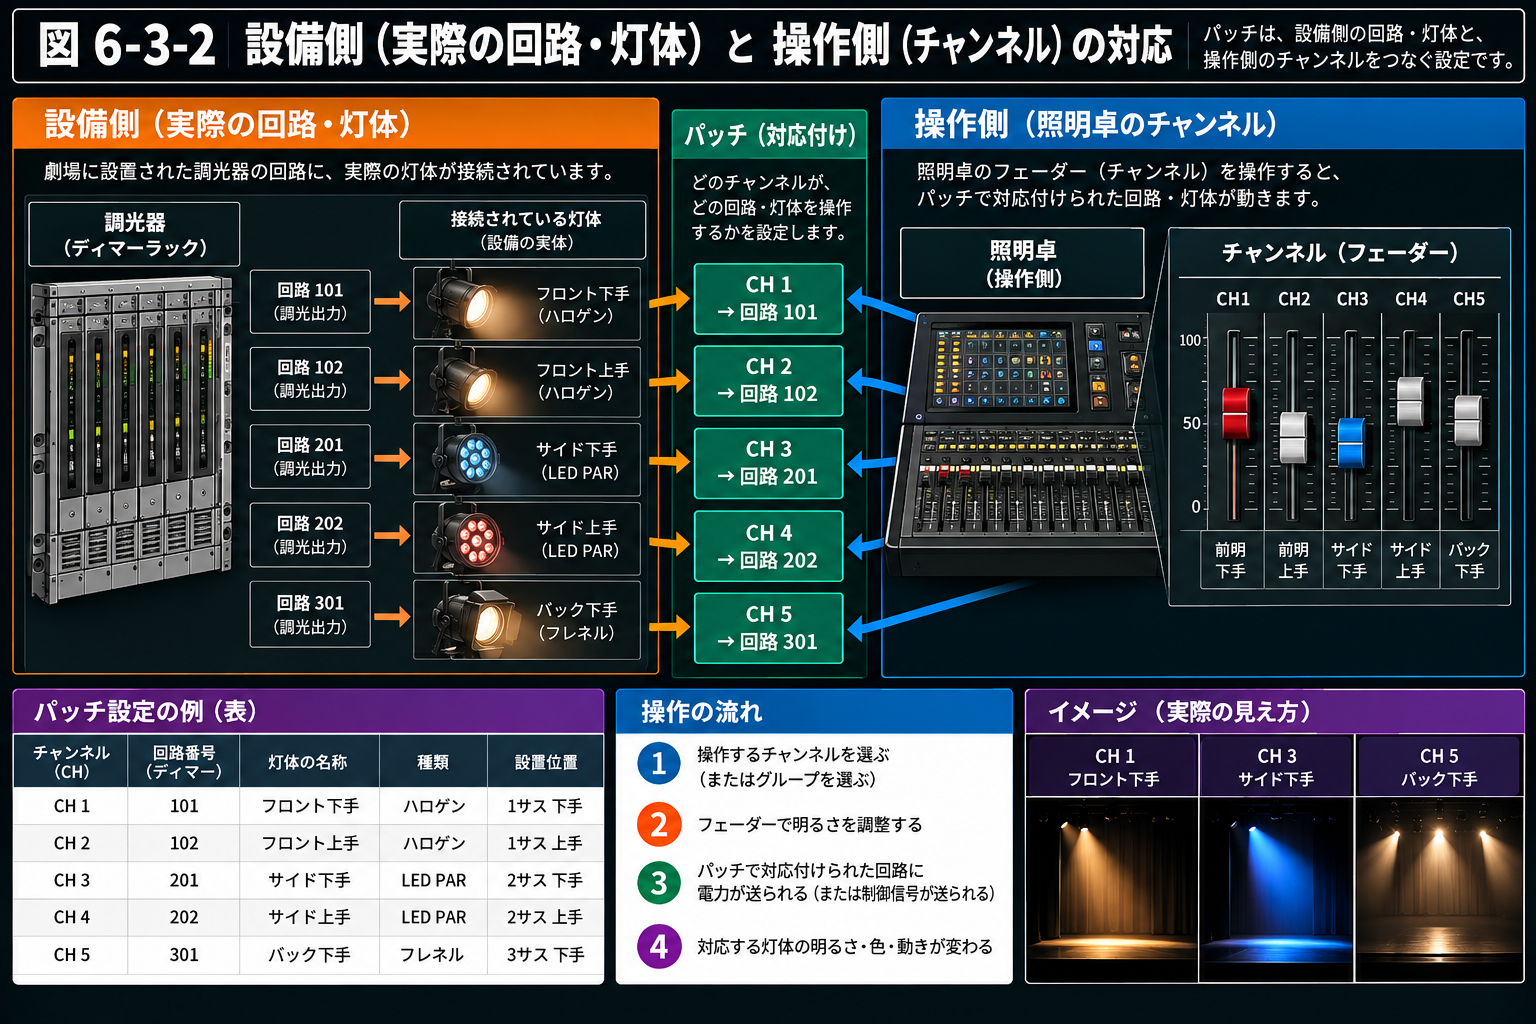Click the イメージ（実際の見え方） panel header
Viewport: 1536px width, 1024px height.
tap(1275, 711)
